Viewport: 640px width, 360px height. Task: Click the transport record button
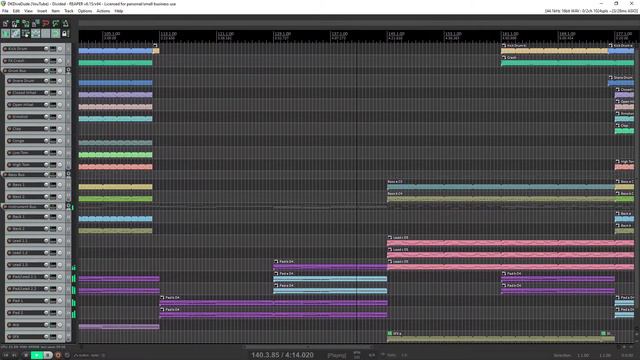click(x=58, y=355)
